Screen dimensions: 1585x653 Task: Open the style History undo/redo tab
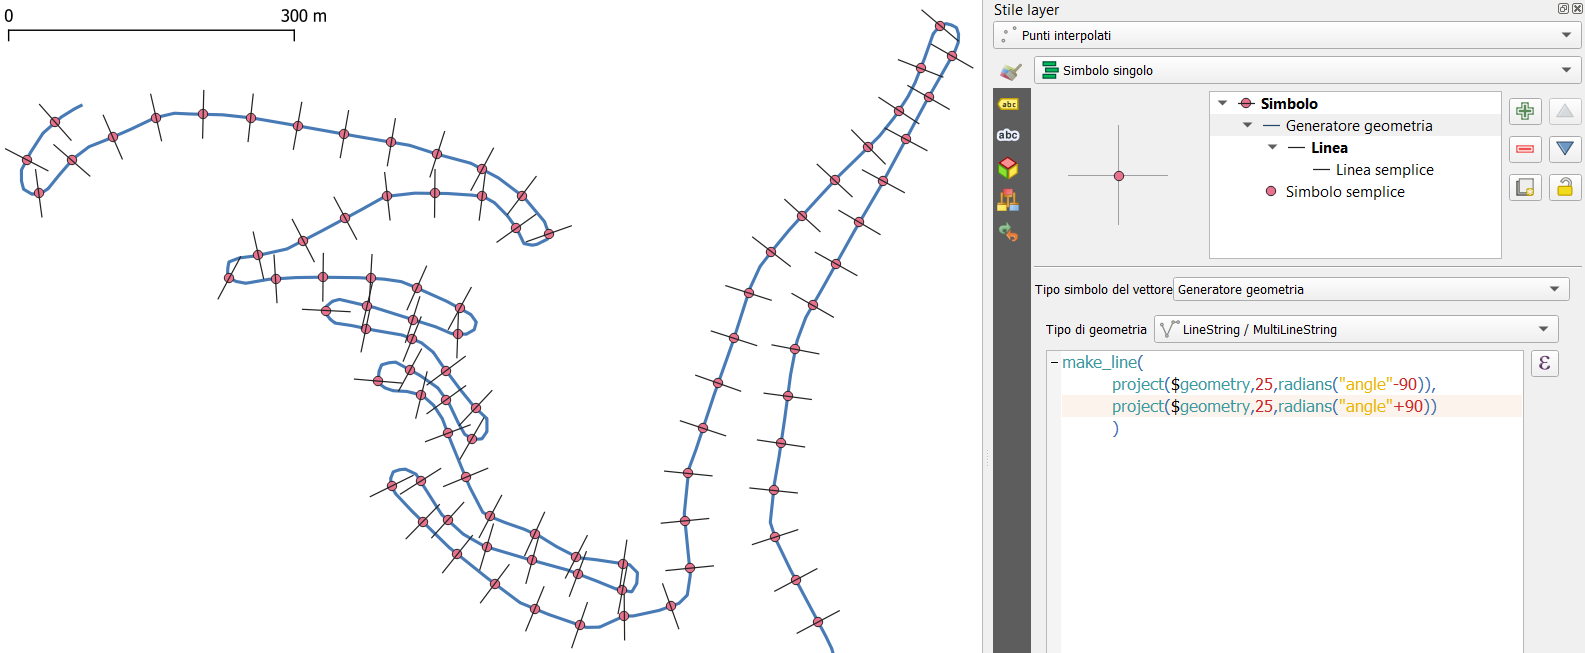point(1008,233)
